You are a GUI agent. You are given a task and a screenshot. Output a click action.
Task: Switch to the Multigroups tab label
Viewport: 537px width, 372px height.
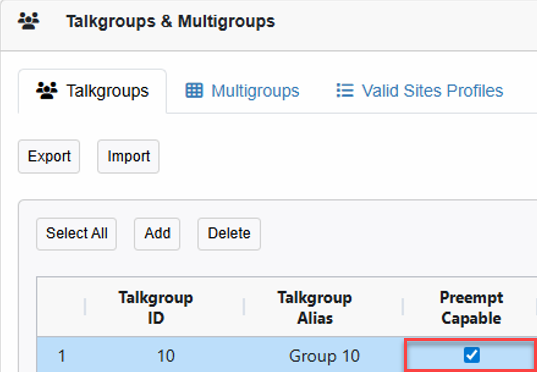click(255, 91)
